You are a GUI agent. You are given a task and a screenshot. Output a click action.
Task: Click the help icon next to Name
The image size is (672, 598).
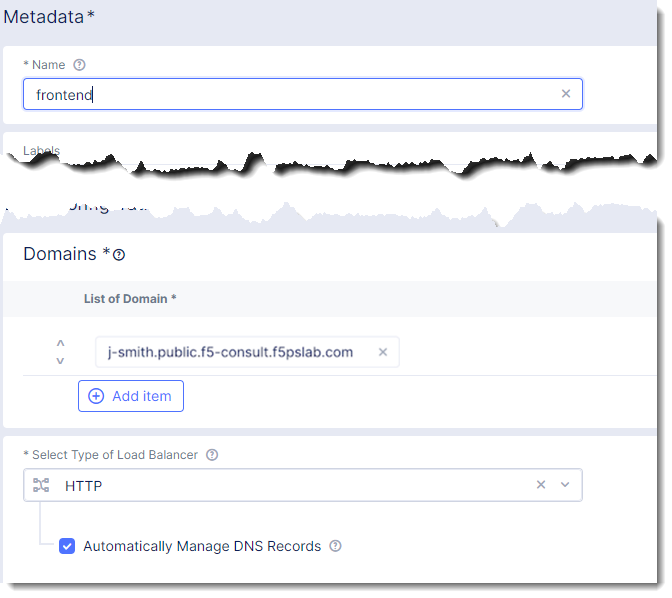80,65
